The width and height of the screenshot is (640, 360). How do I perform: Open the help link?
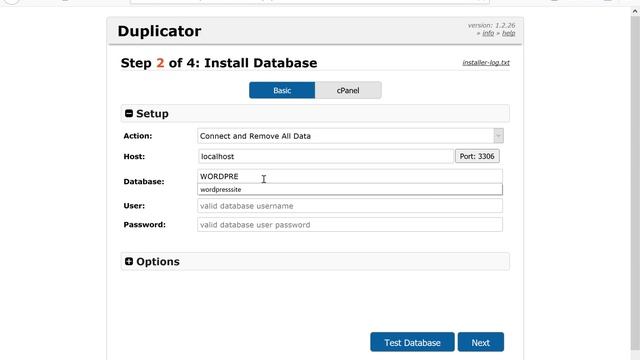pyautogui.click(x=509, y=33)
